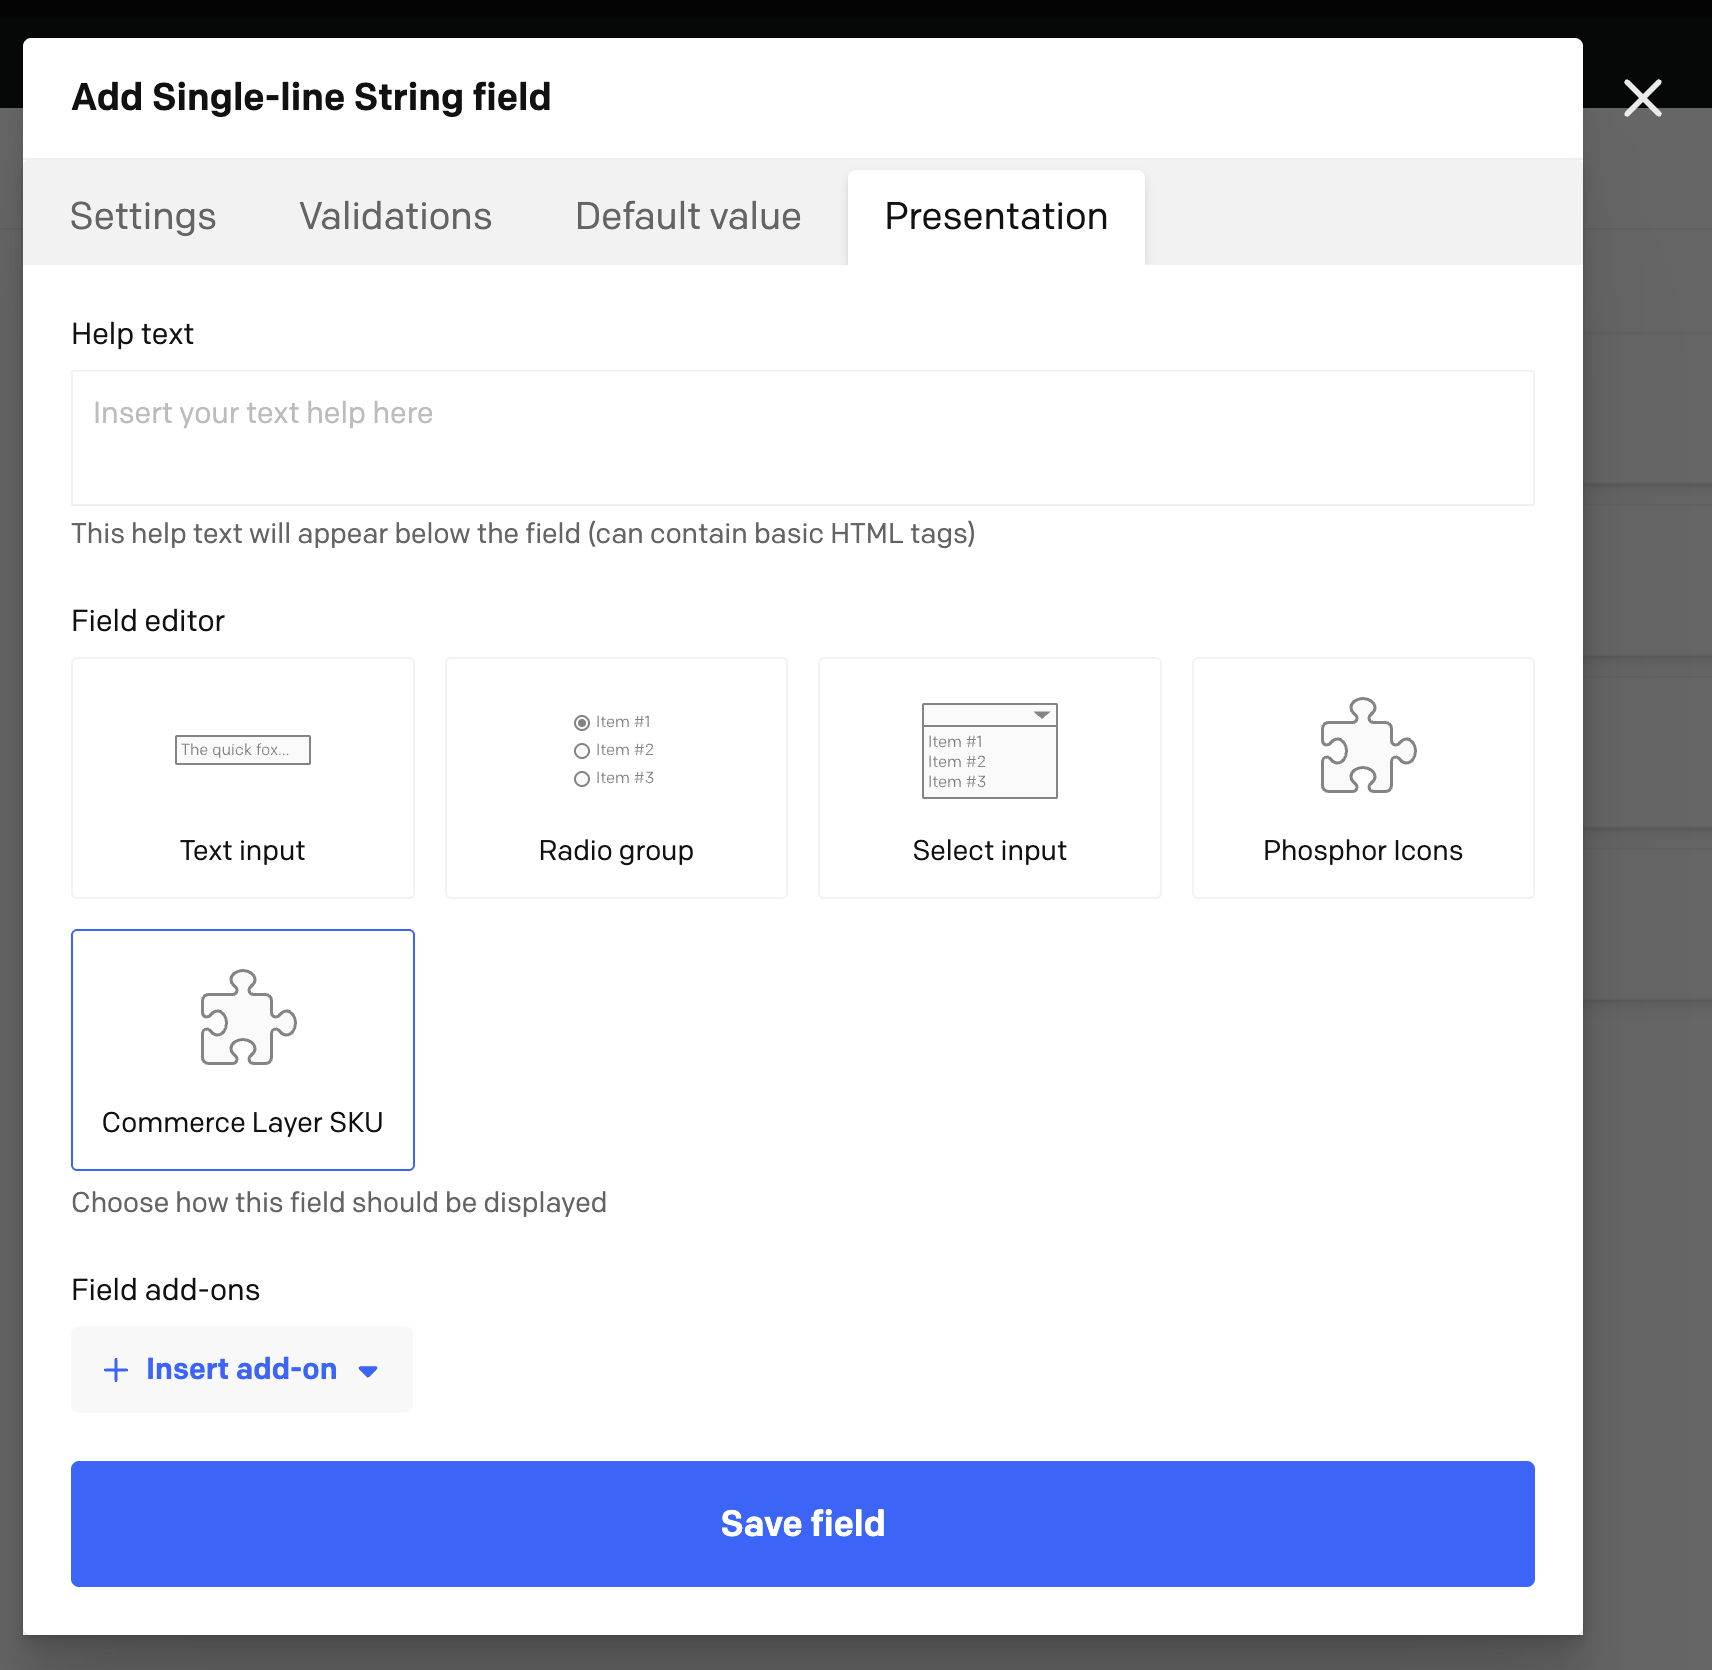Switch to the Settings tab
1712x1670 pixels.
143,216
